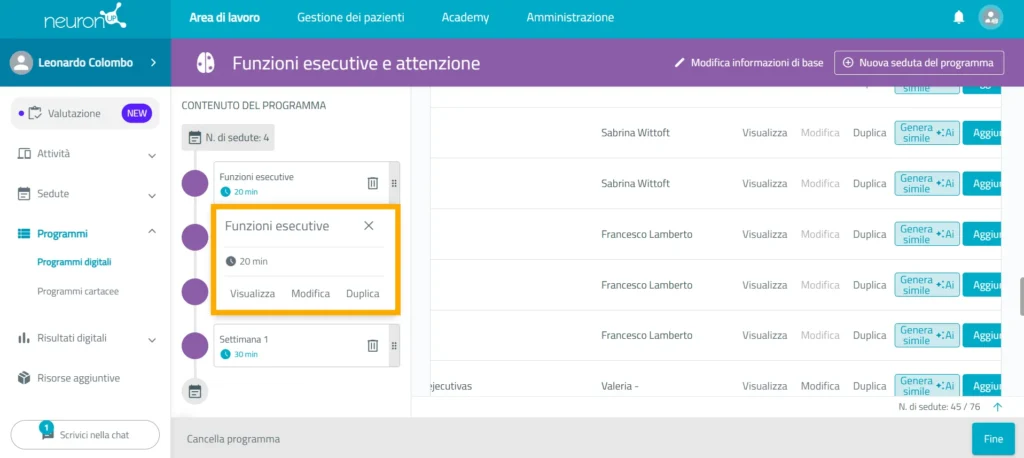Screen dimensions: 1024x458
Task: Click the chat bubble icon with badge
Action: (x=47, y=433)
